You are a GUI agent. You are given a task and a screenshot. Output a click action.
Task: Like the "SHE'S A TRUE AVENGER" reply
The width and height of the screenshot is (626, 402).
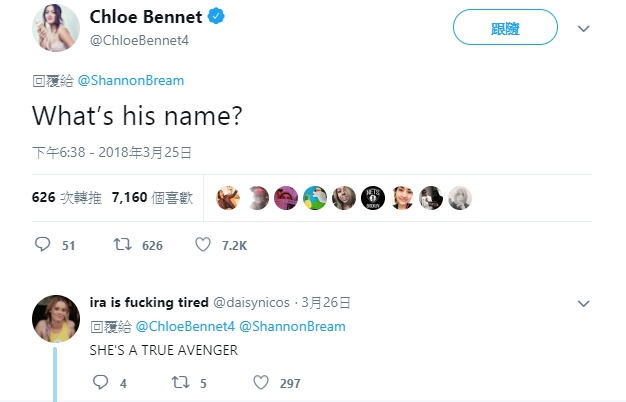pyautogui.click(x=261, y=382)
